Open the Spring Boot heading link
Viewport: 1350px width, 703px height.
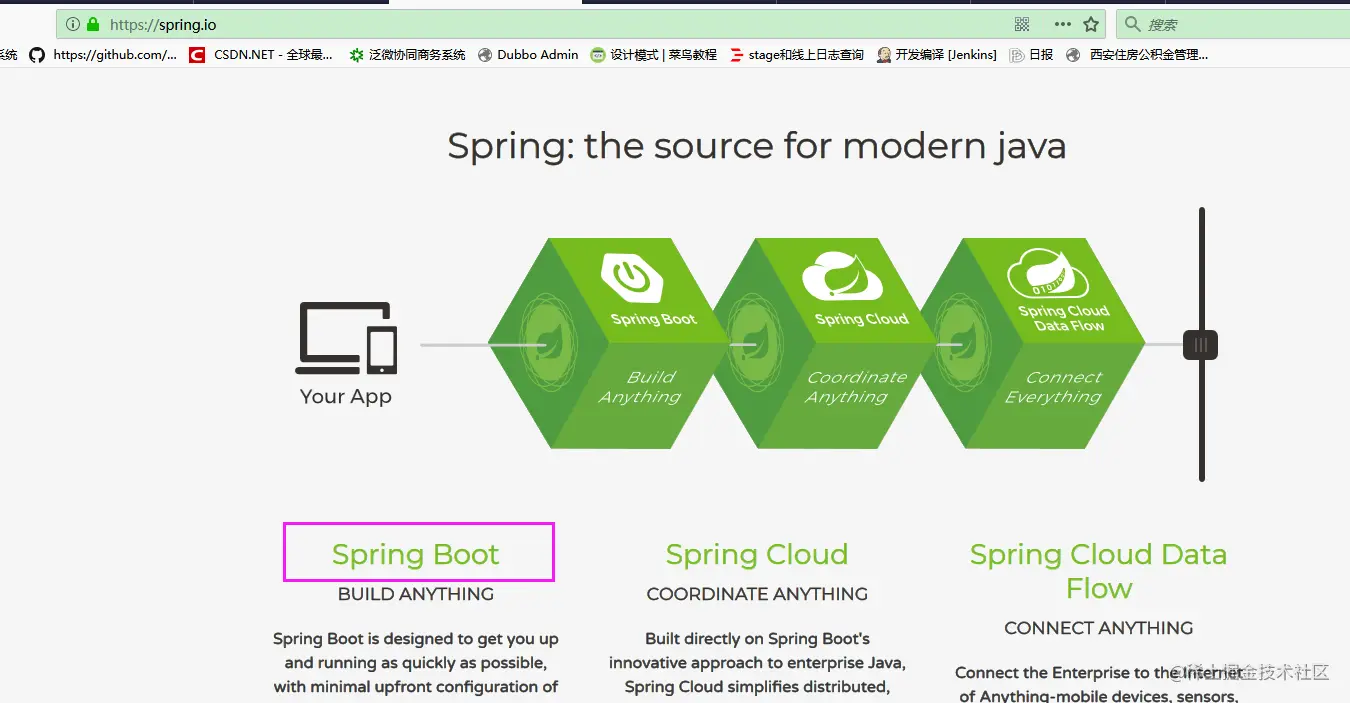(x=416, y=554)
